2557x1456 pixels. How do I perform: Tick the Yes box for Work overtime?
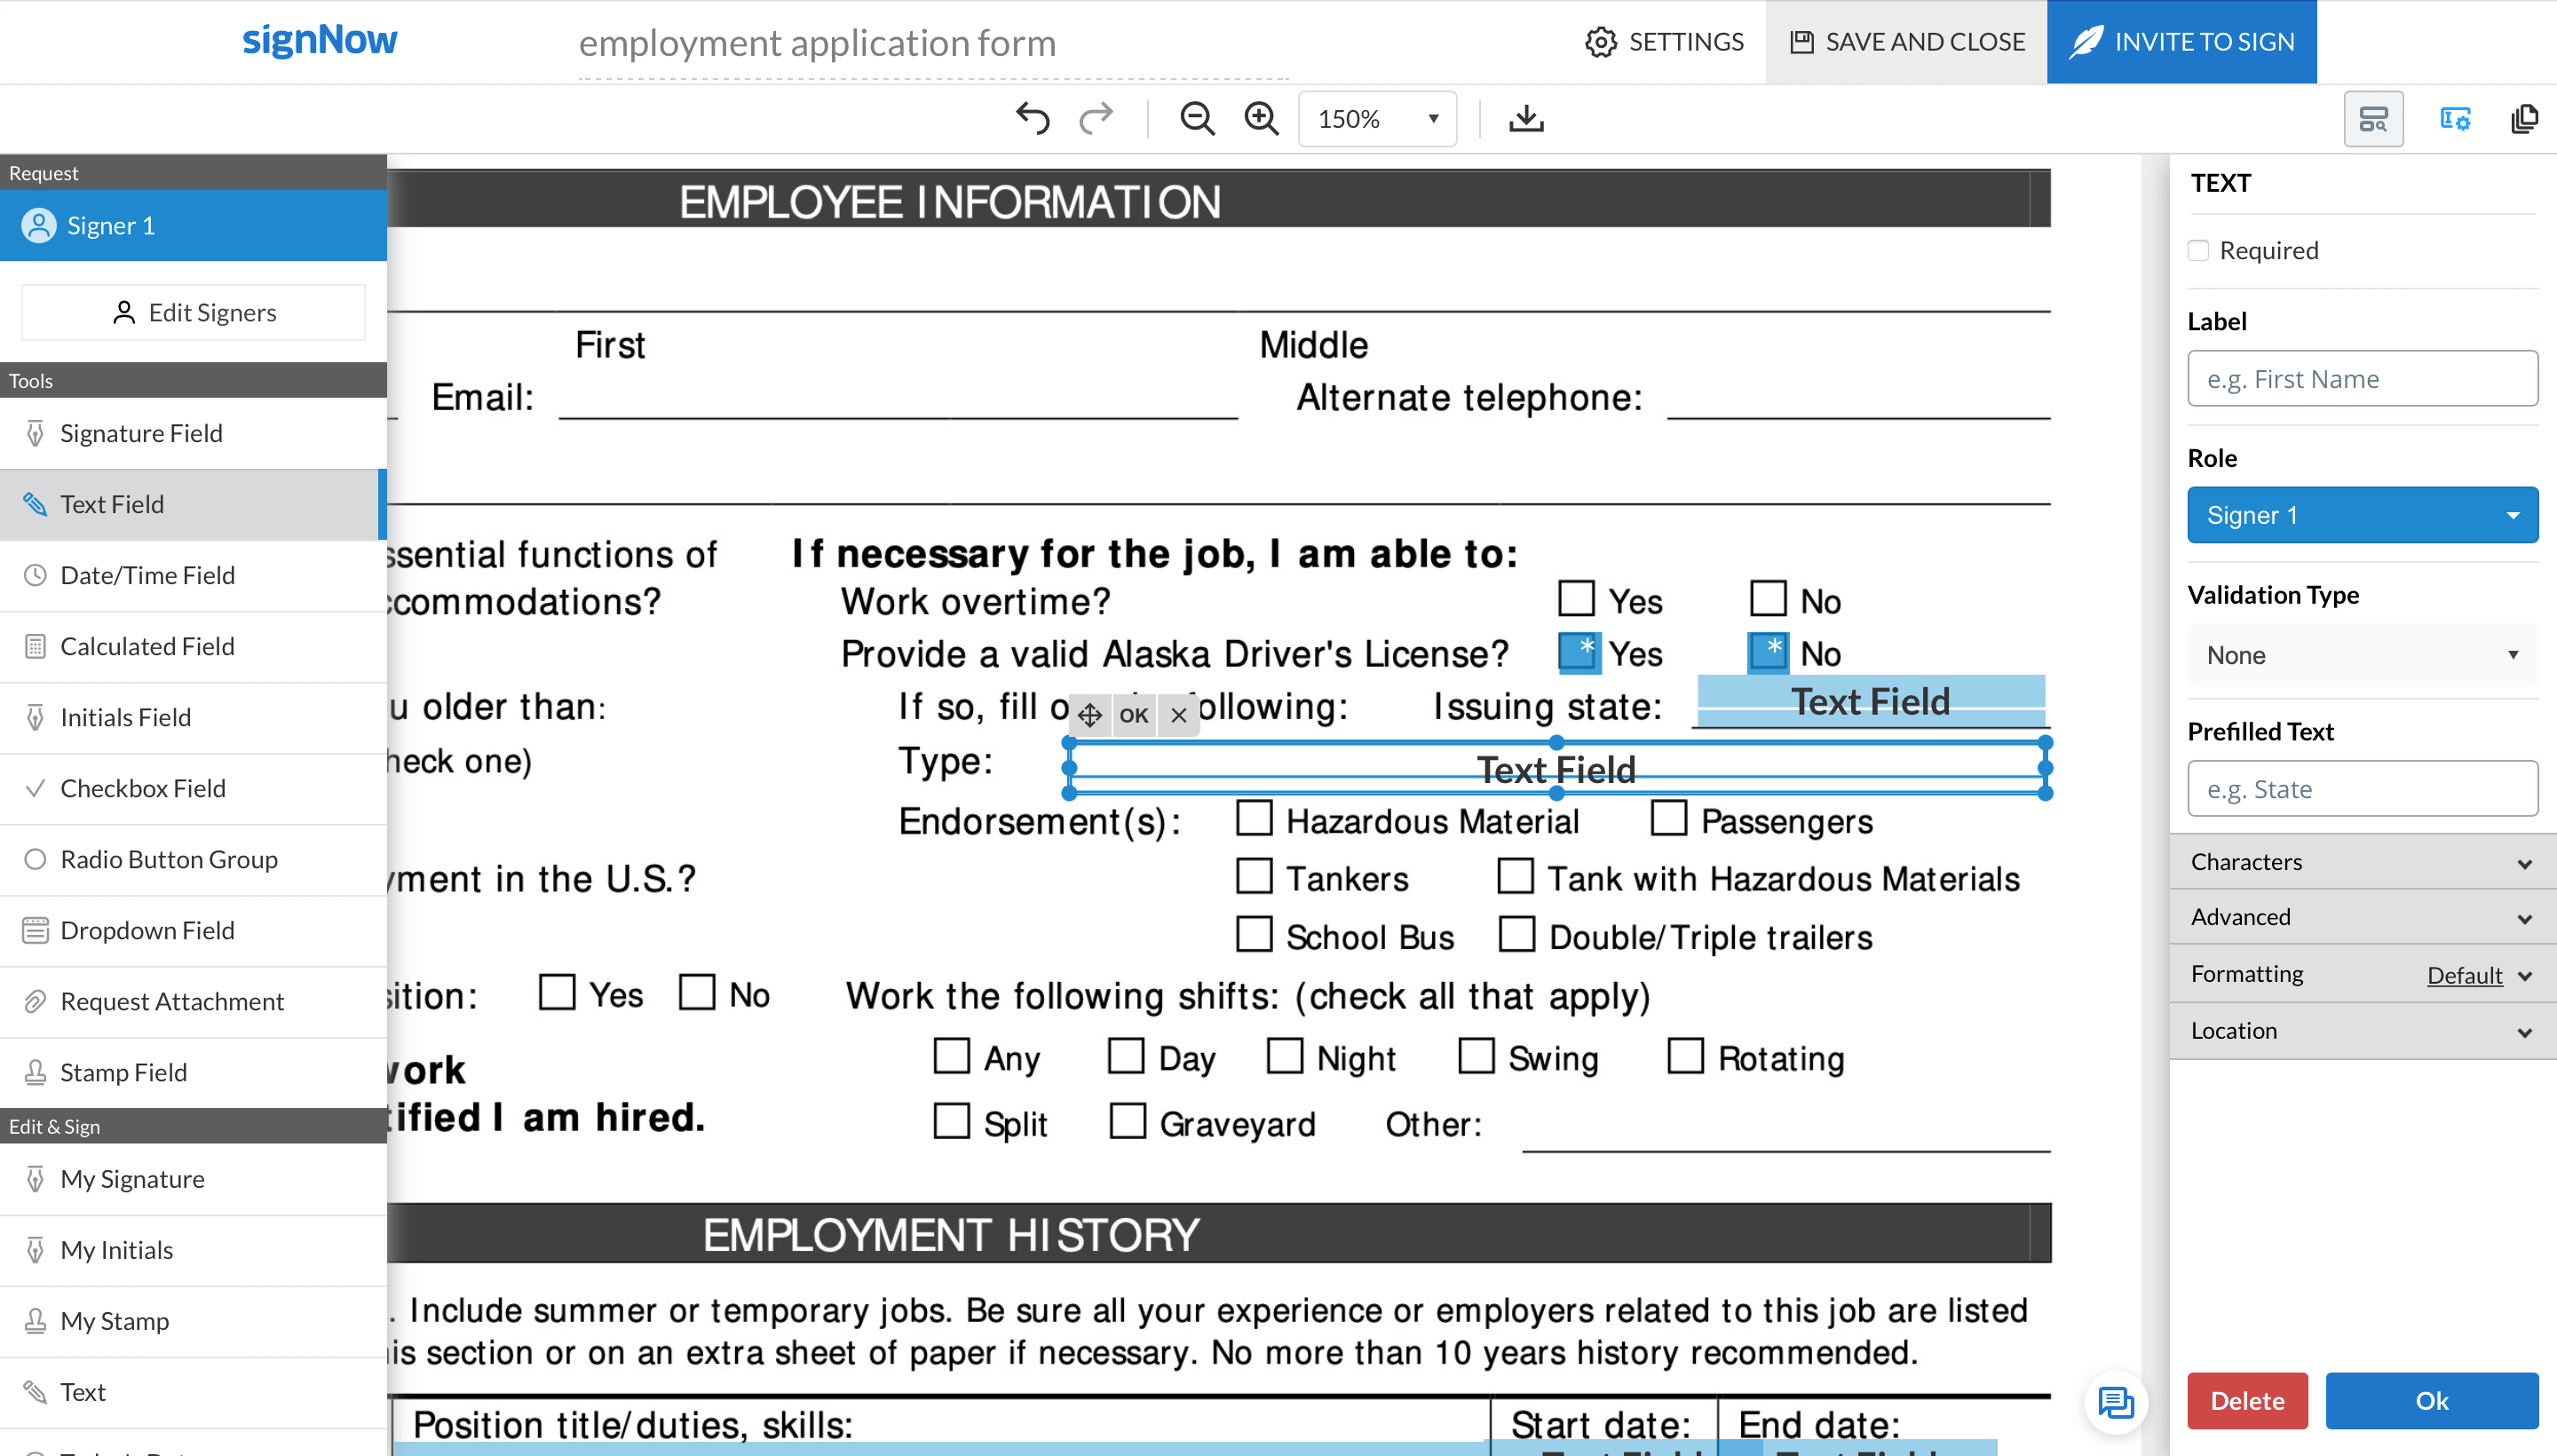(x=1576, y=599)
